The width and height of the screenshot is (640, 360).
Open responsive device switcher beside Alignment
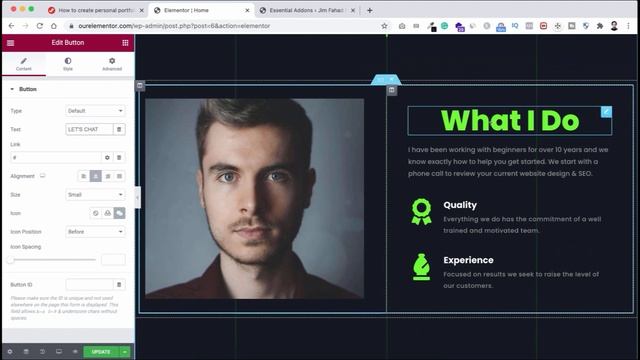click(42, 176)
